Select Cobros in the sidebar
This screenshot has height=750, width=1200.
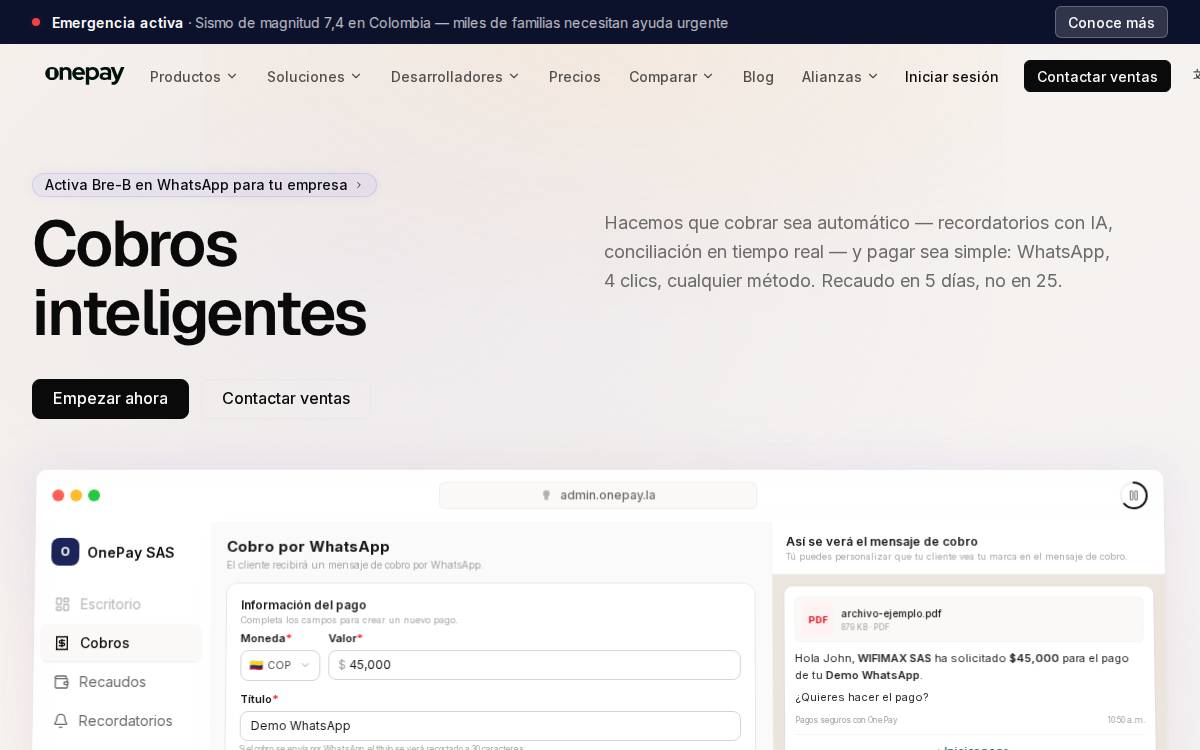point(121,643)
